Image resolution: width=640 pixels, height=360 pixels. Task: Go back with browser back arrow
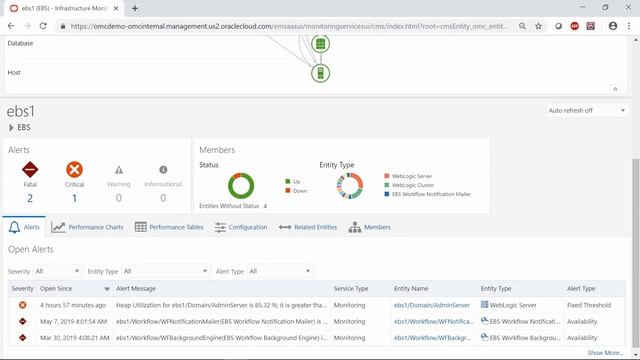[11, 26]
